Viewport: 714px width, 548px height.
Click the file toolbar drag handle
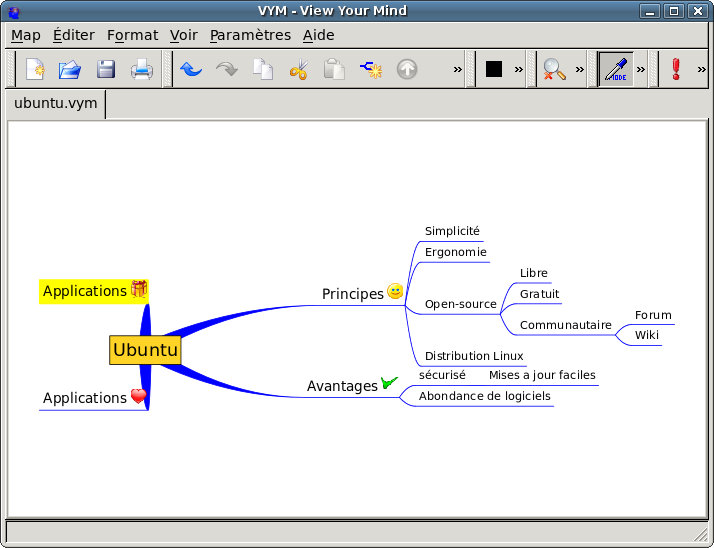pyautogui.click(x=10, y=69)
